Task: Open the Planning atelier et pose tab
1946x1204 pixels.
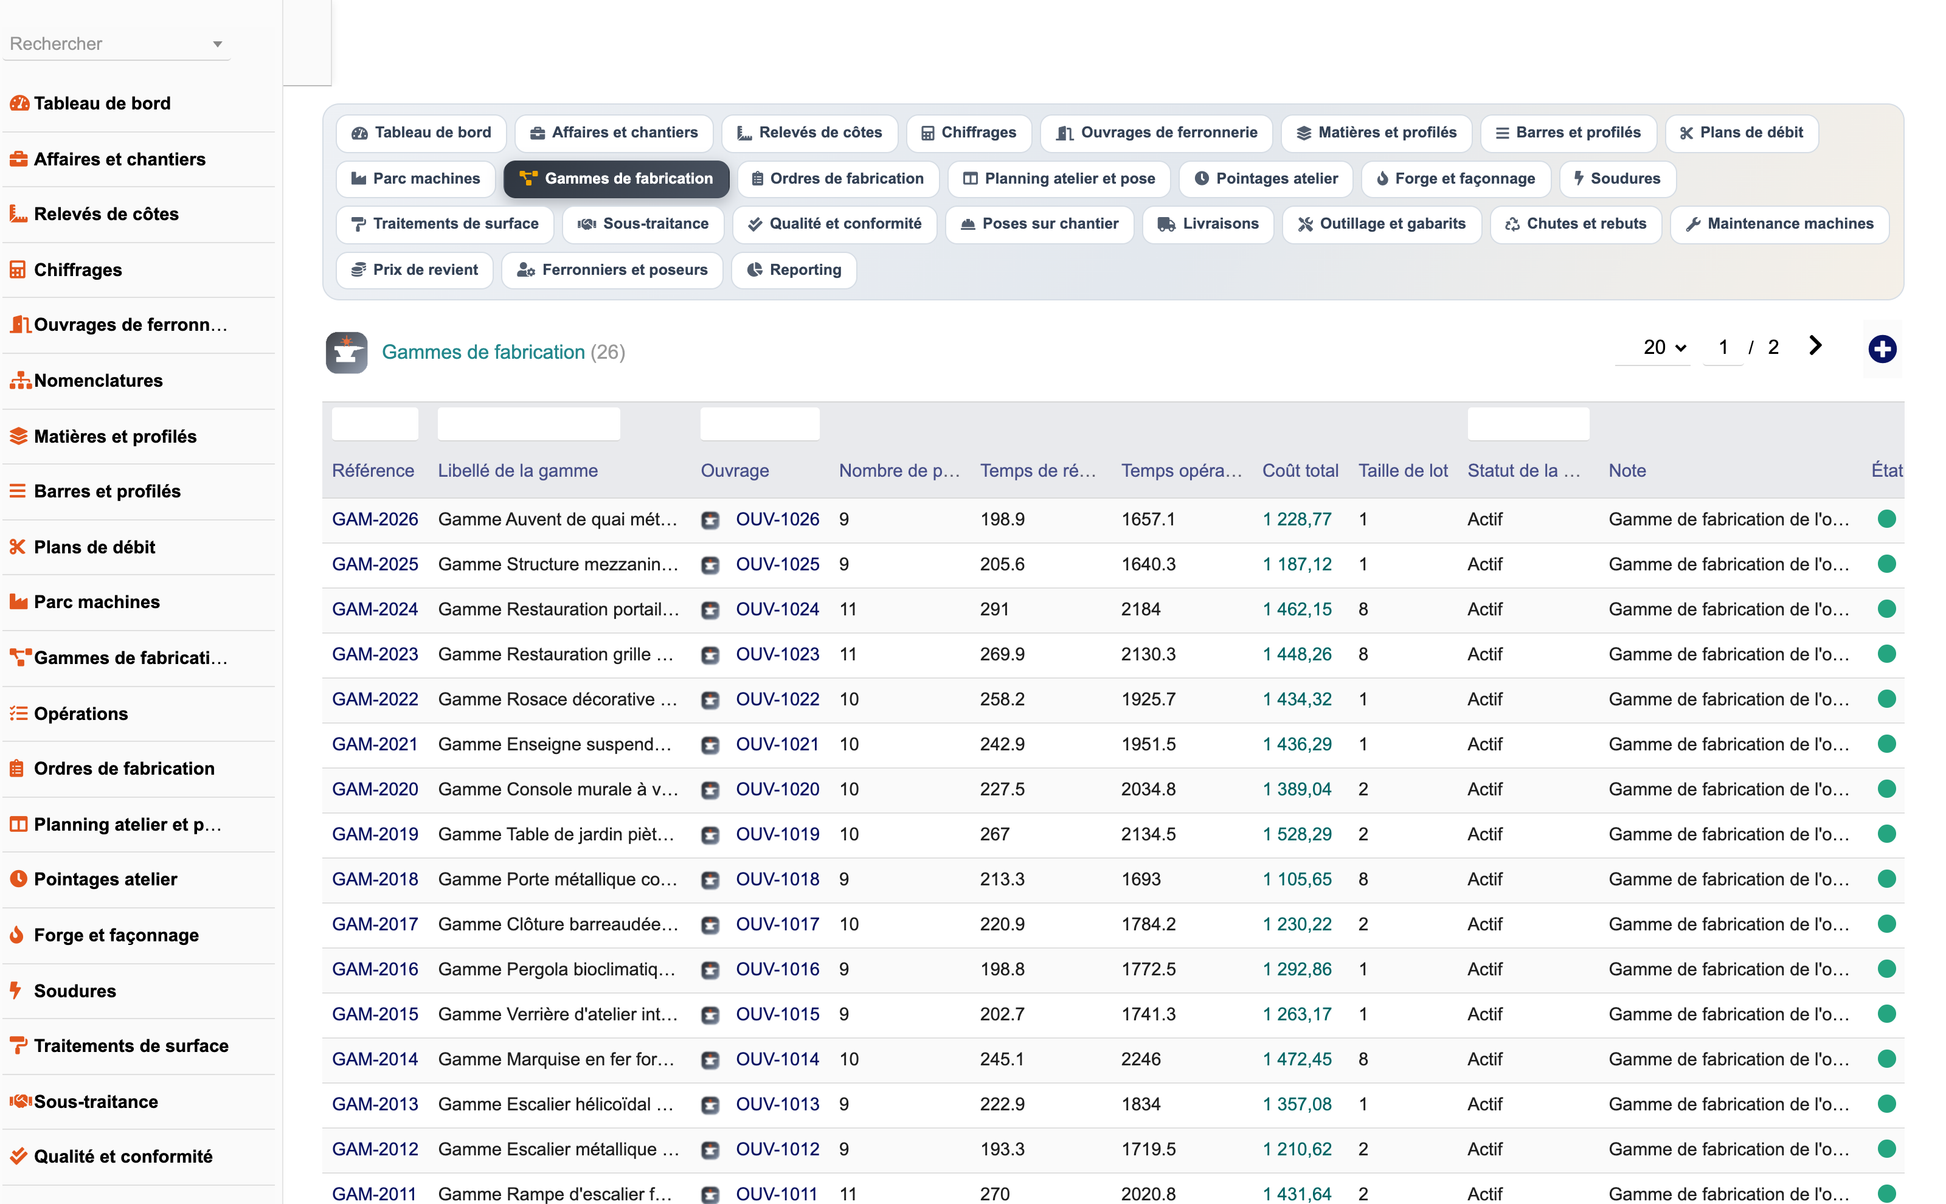Action: coord(1058,179)
